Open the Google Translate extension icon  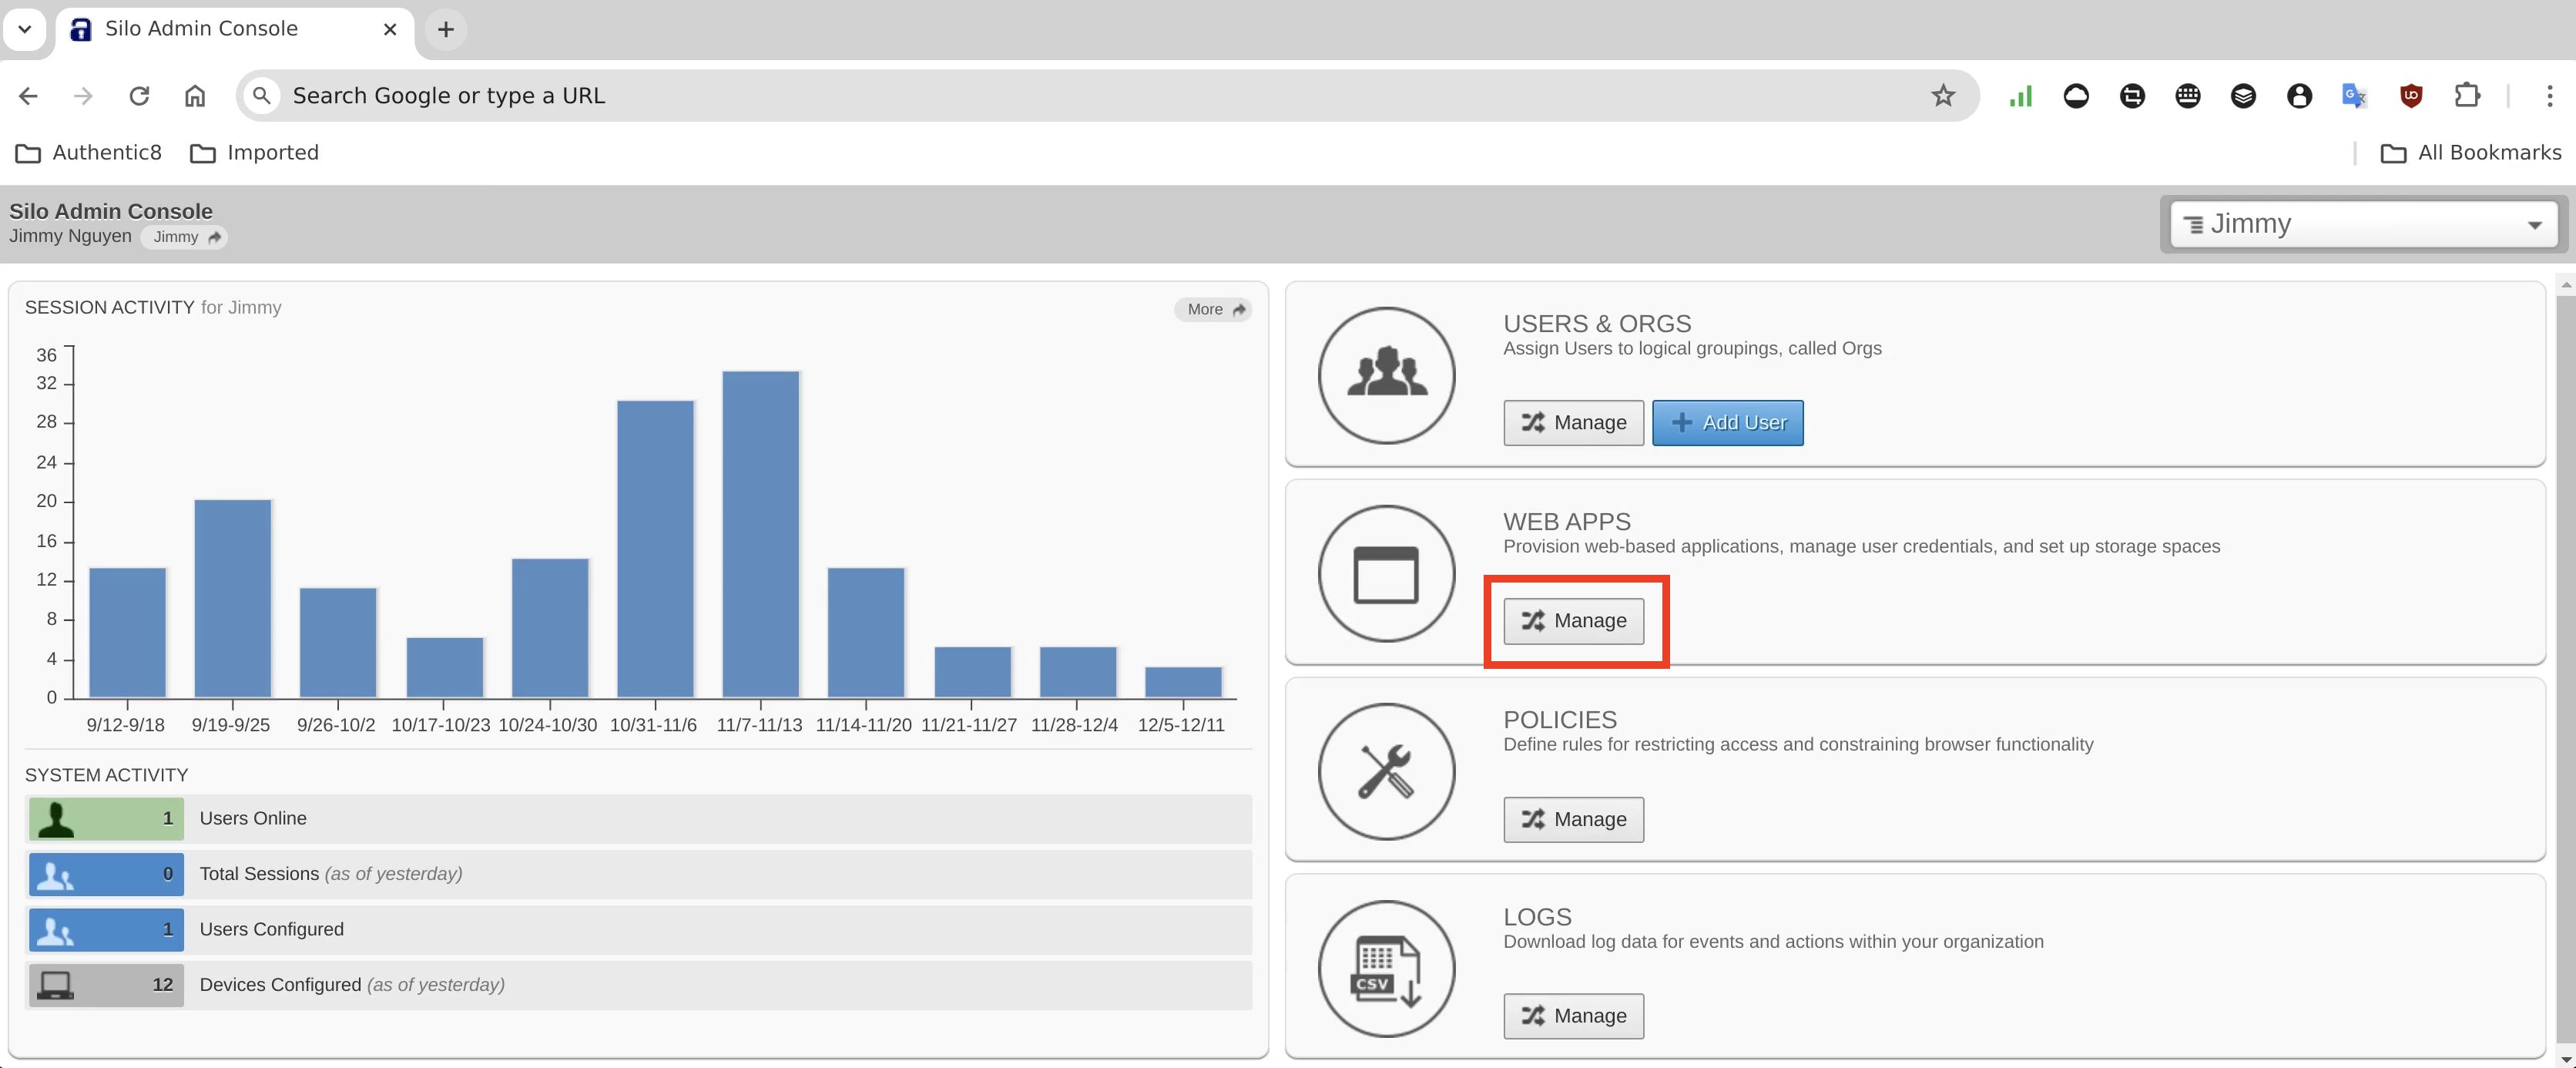tap(2354, 96)
